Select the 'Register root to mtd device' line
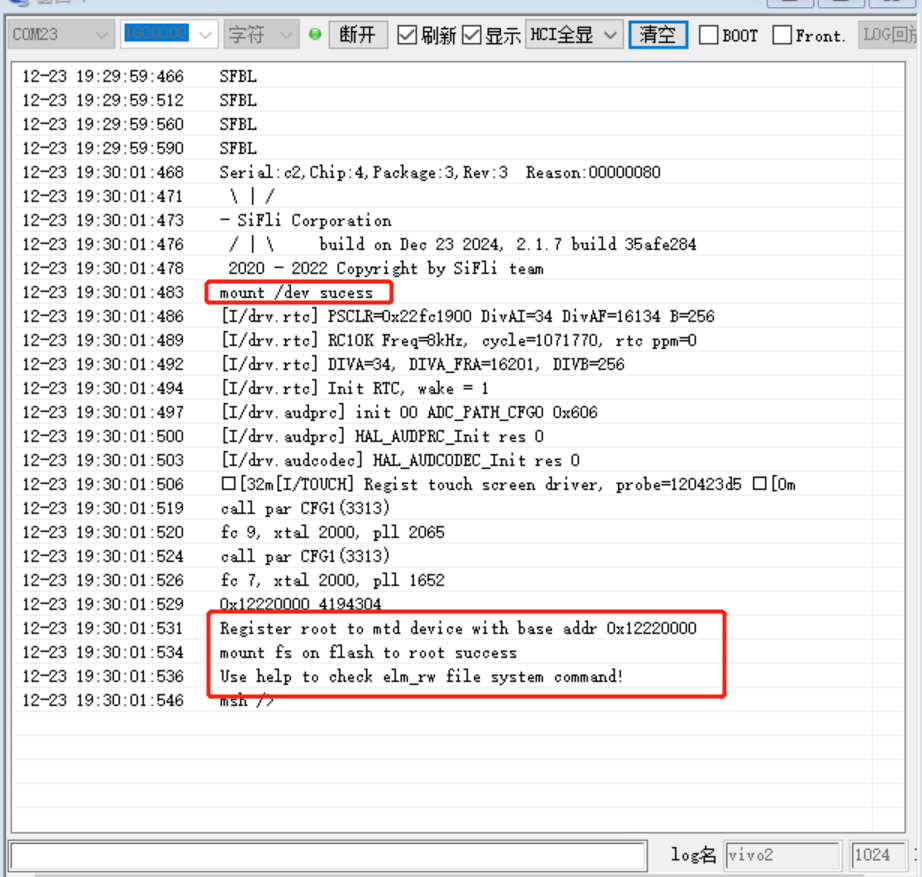 (x=457, y=629)
